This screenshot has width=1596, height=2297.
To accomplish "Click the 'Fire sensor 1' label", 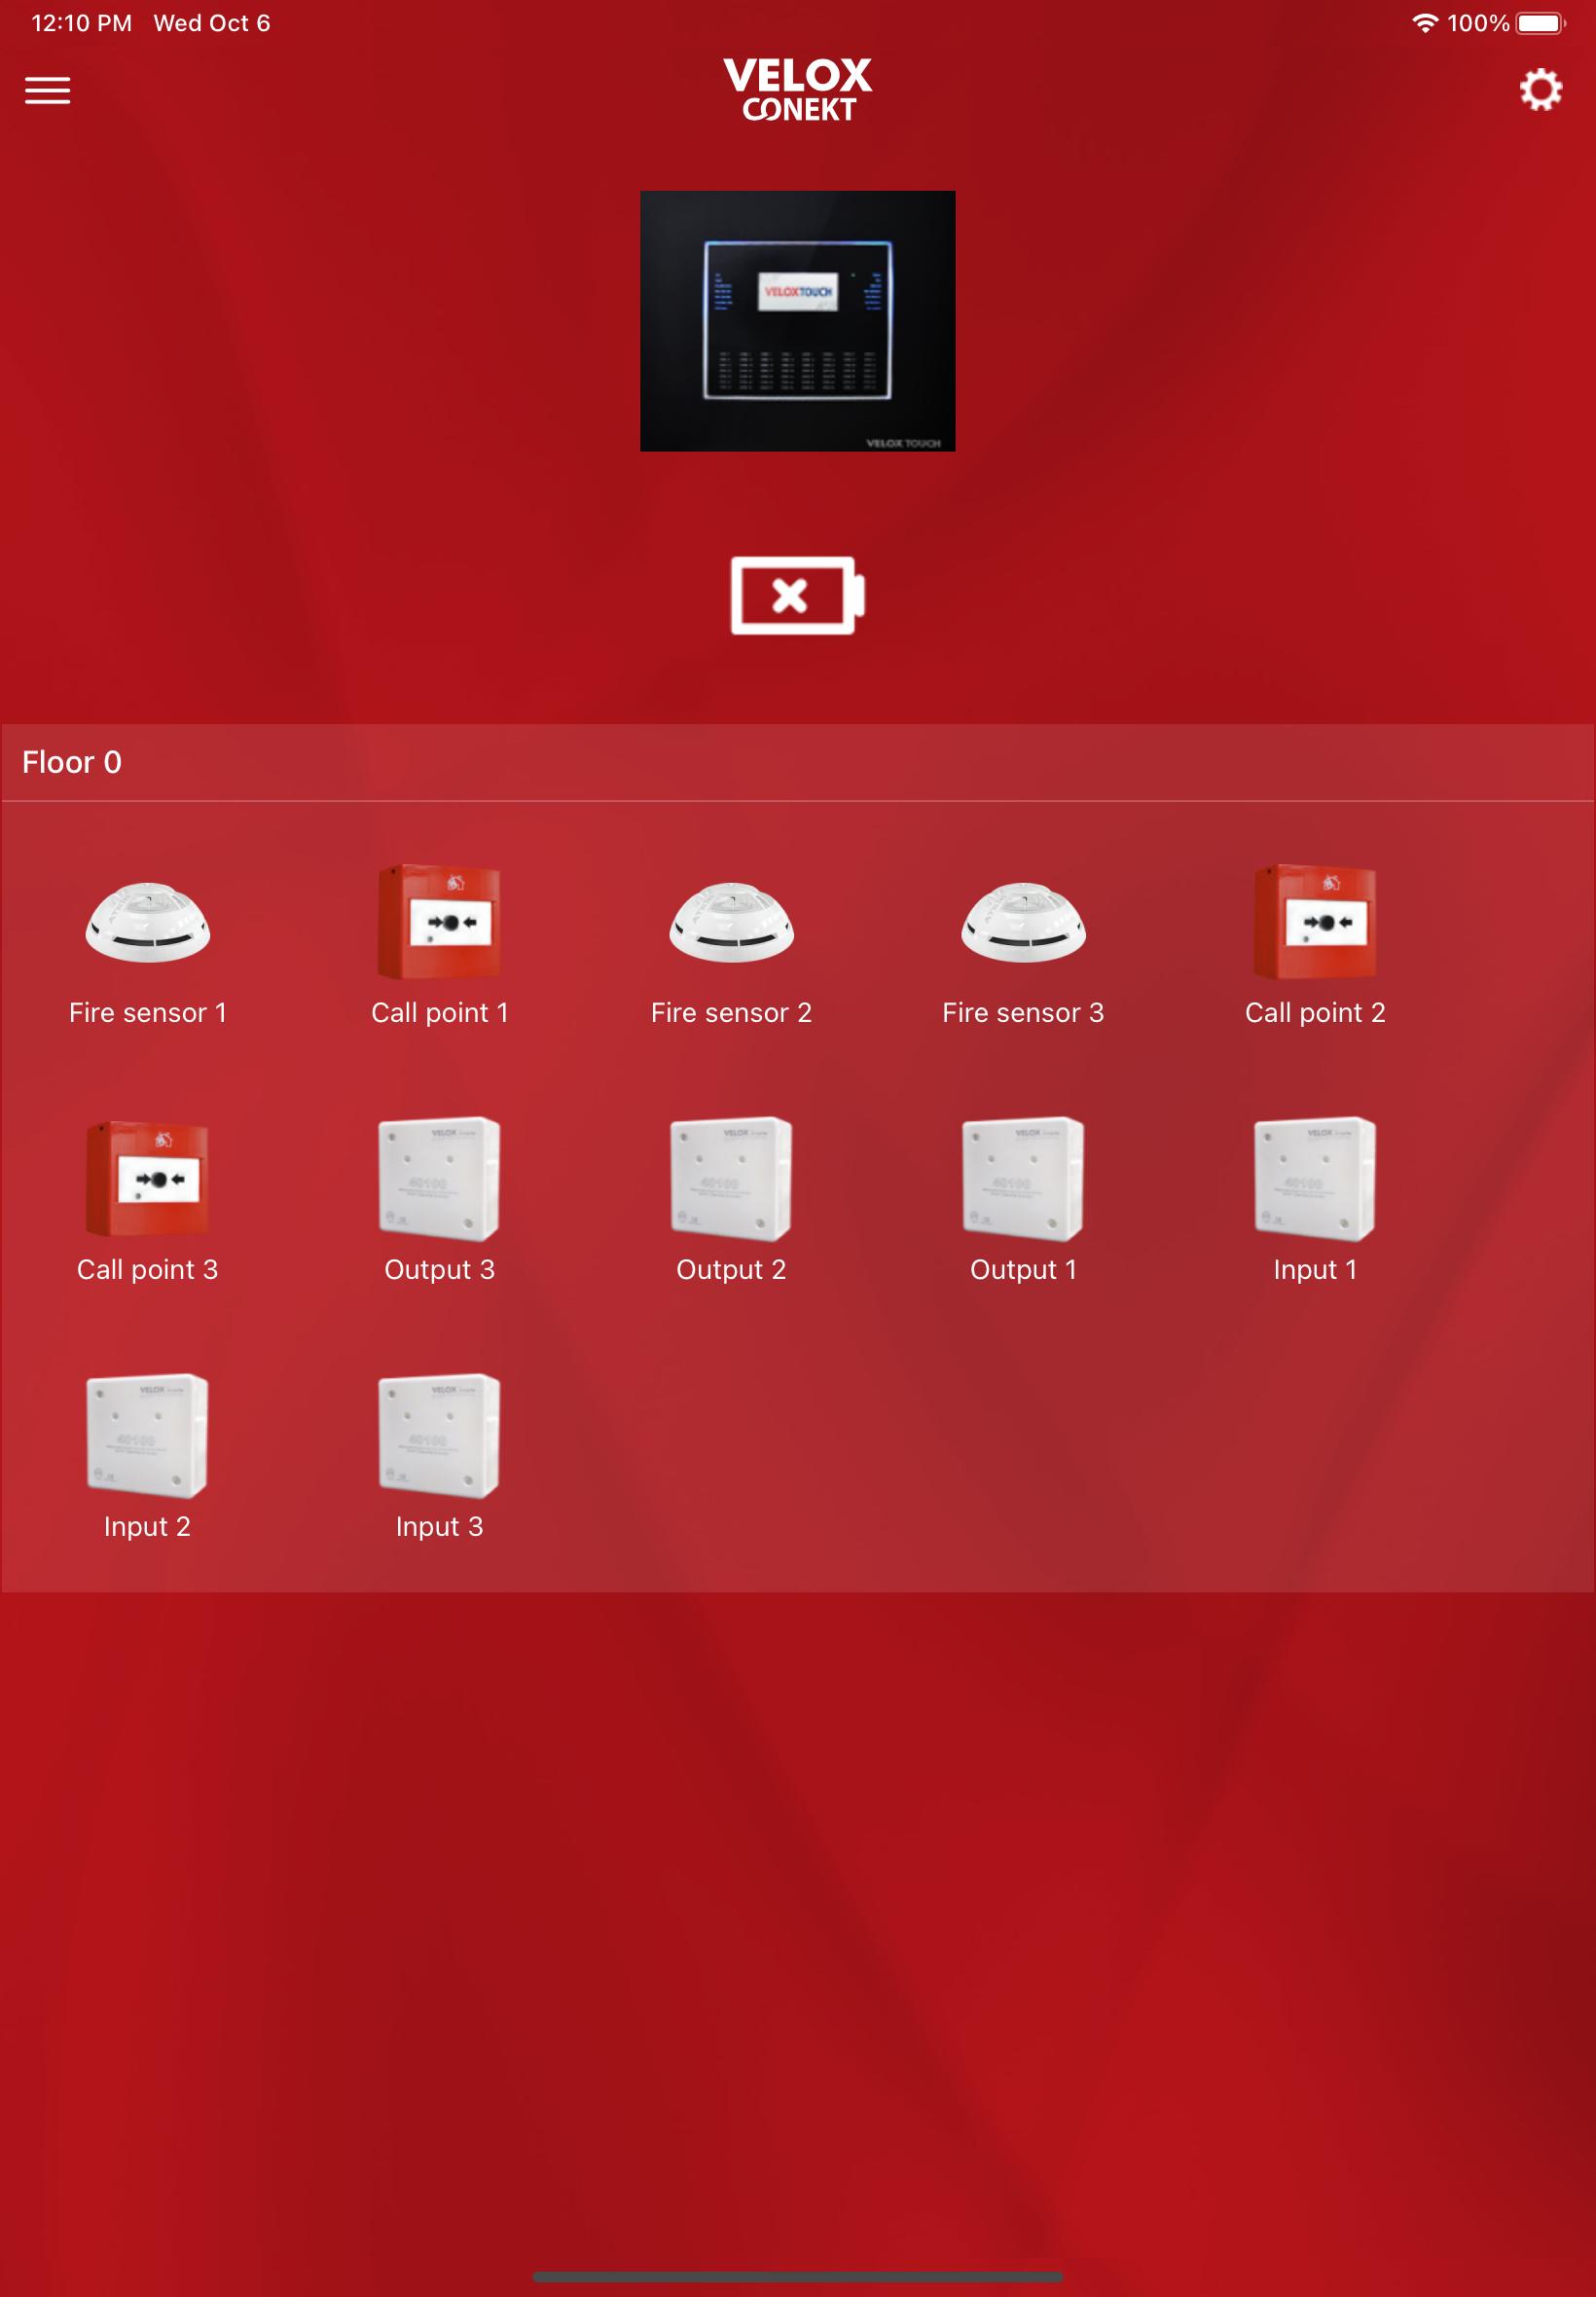I will tap(148, 1013).
